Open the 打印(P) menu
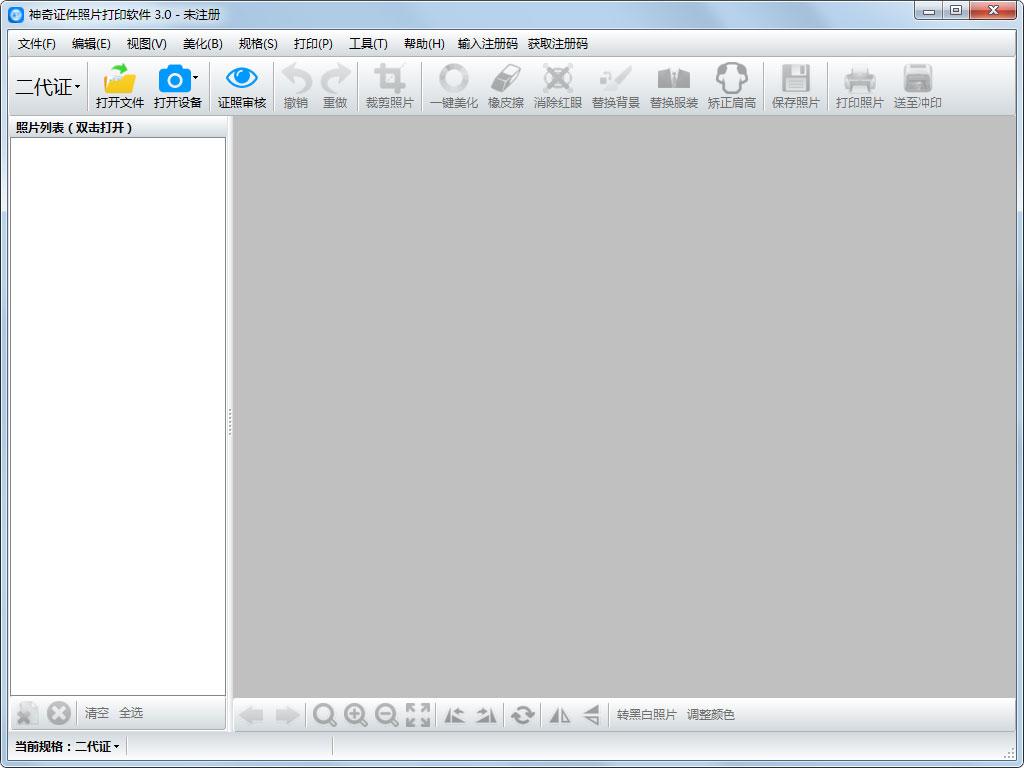This screenshot has width=1024, height=768. [x=313, y=44]
